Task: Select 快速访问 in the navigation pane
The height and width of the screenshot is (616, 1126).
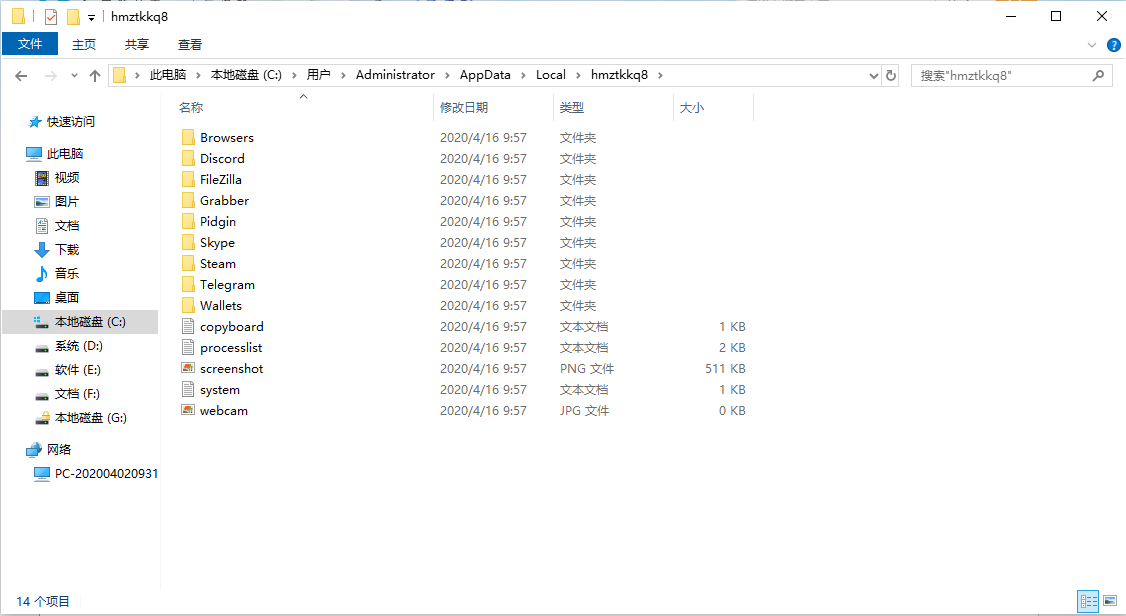Action: [x=70, y=122]
